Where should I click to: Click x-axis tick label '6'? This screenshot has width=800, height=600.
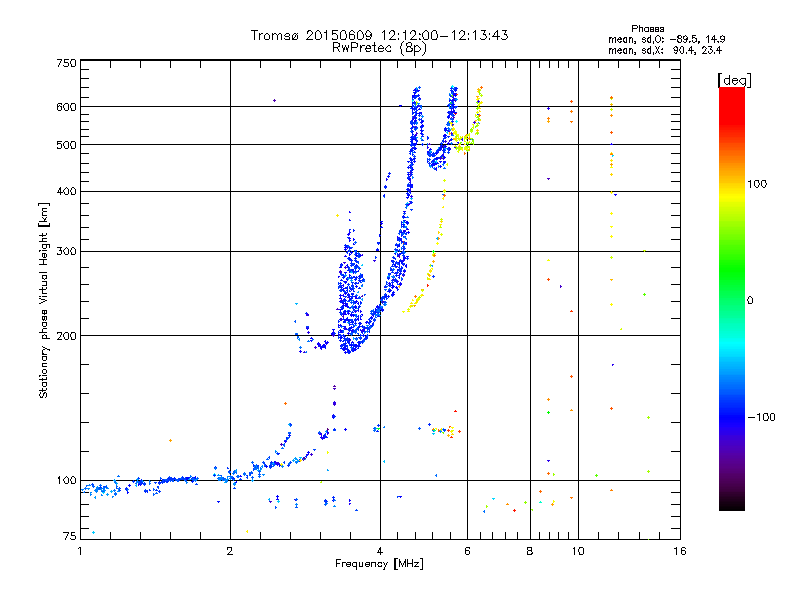pos(467,551)
